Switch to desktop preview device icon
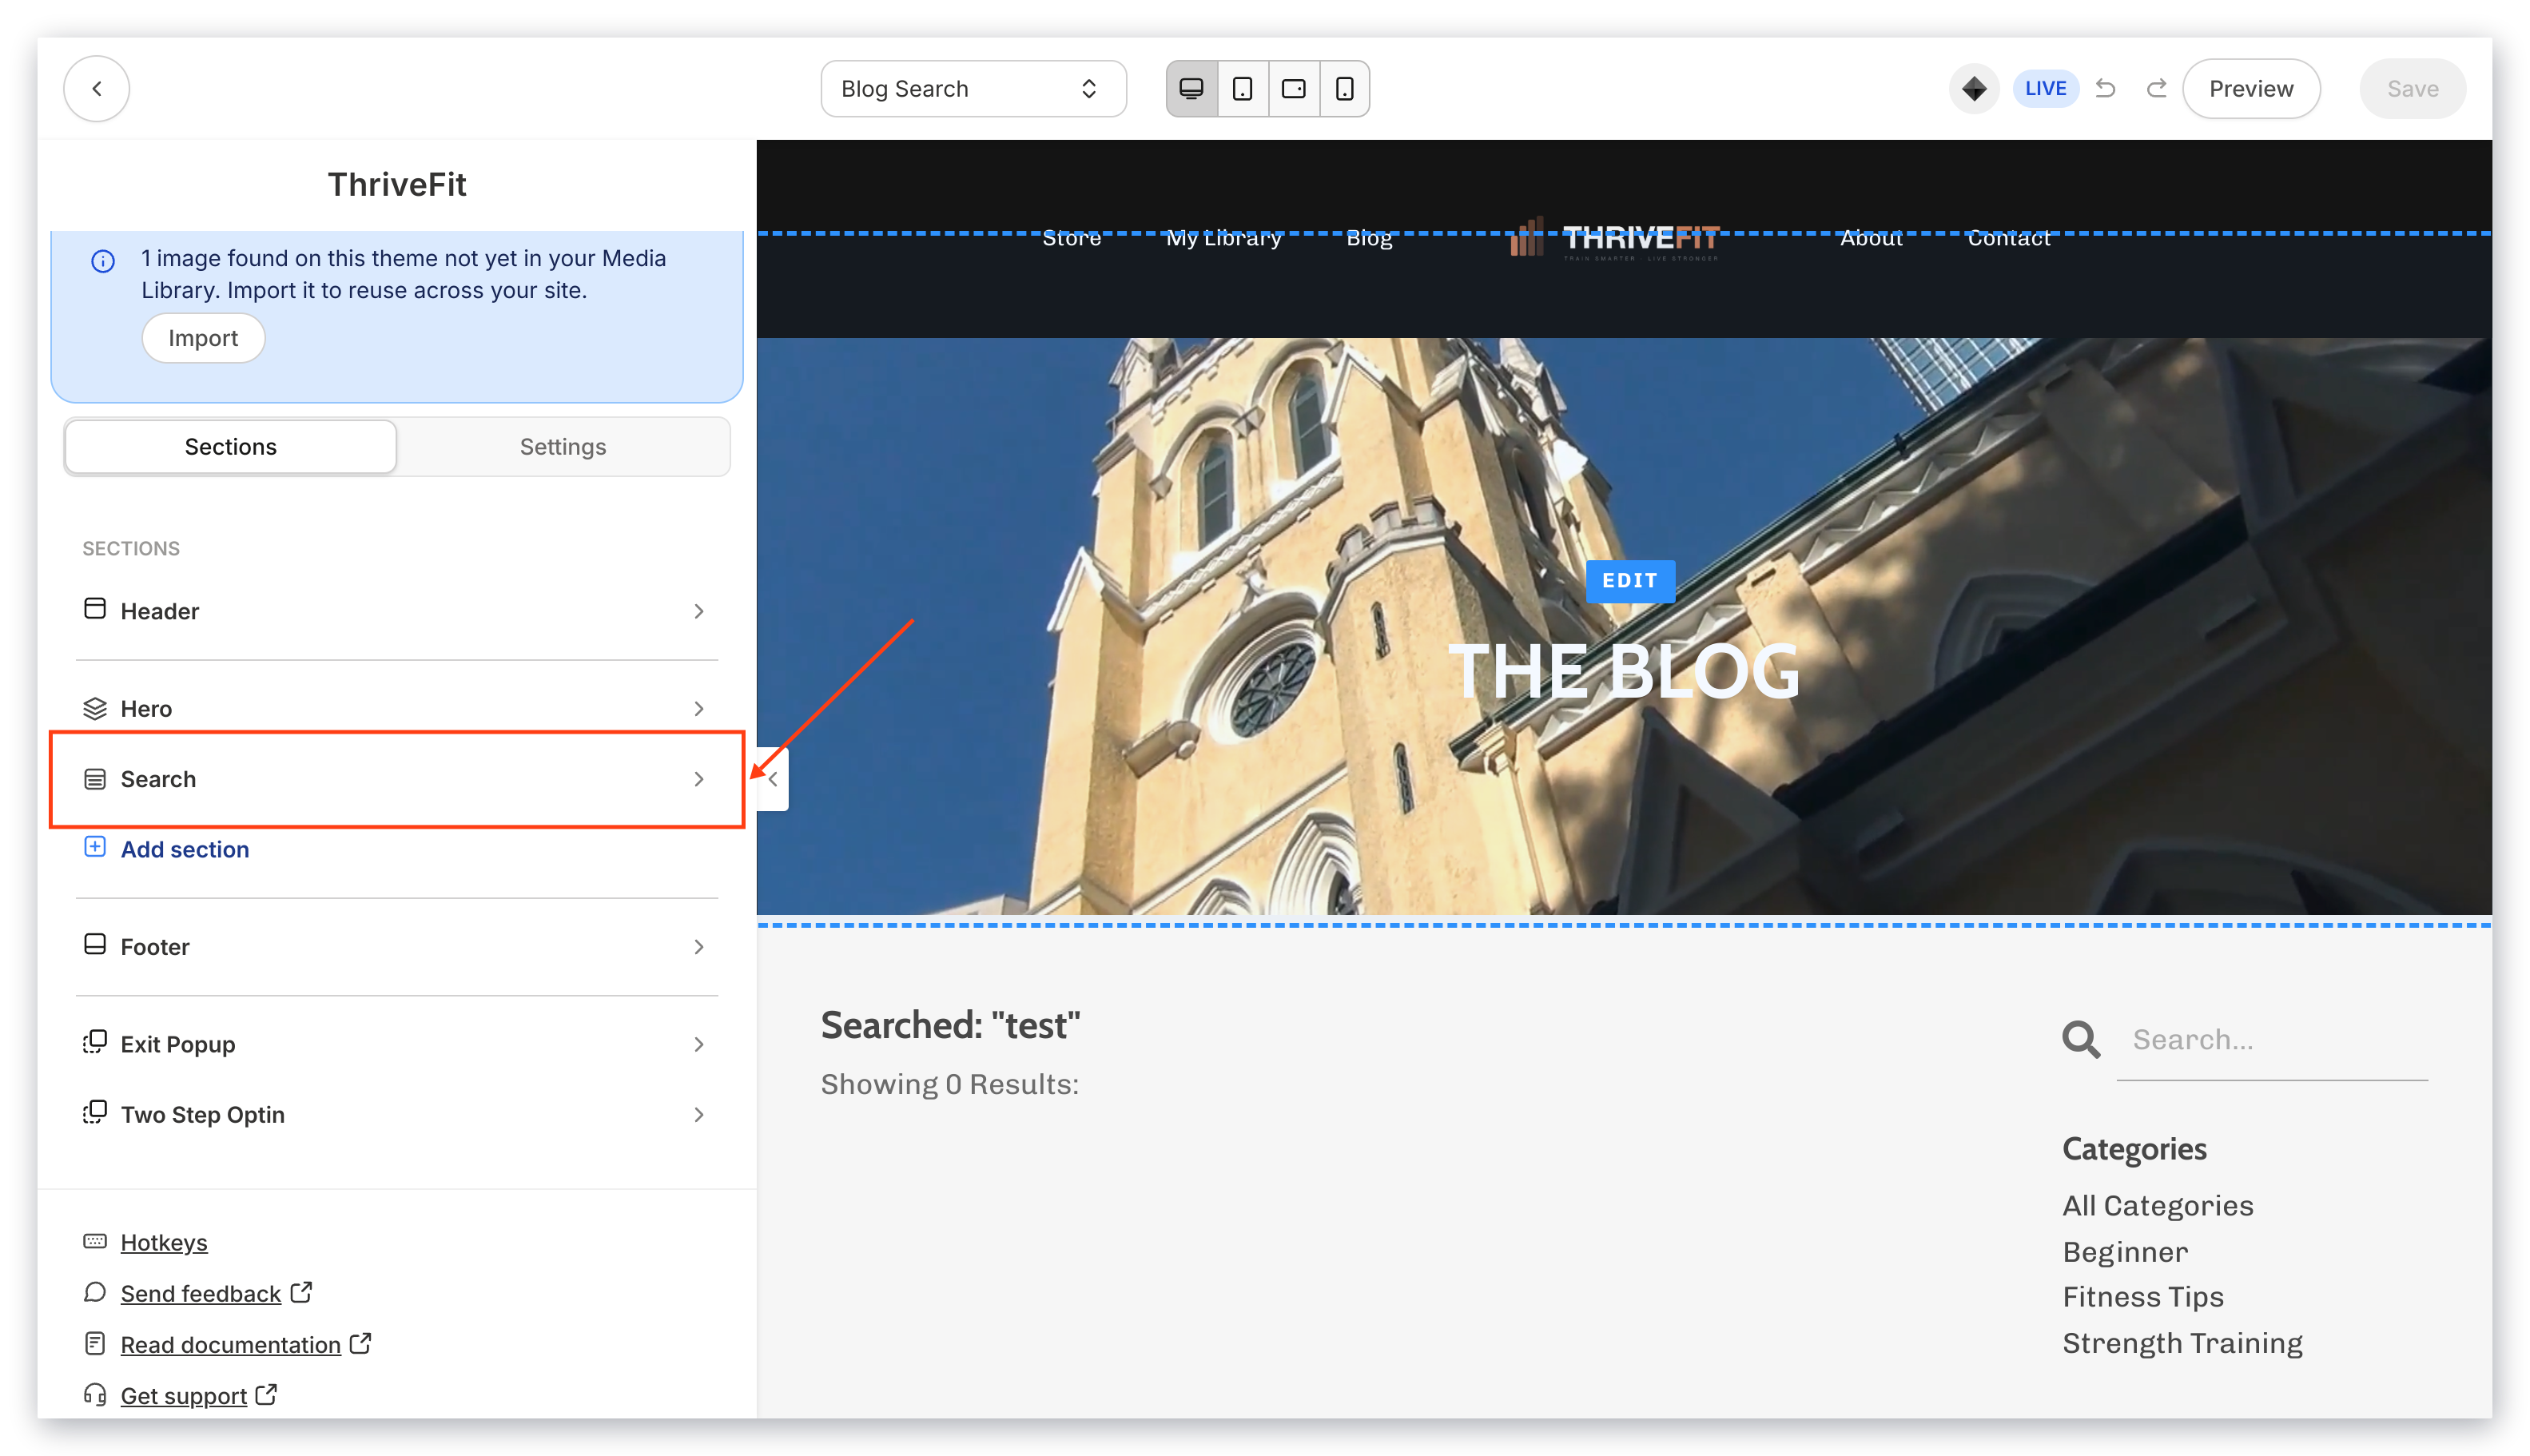 click(x=1191, y=89)
